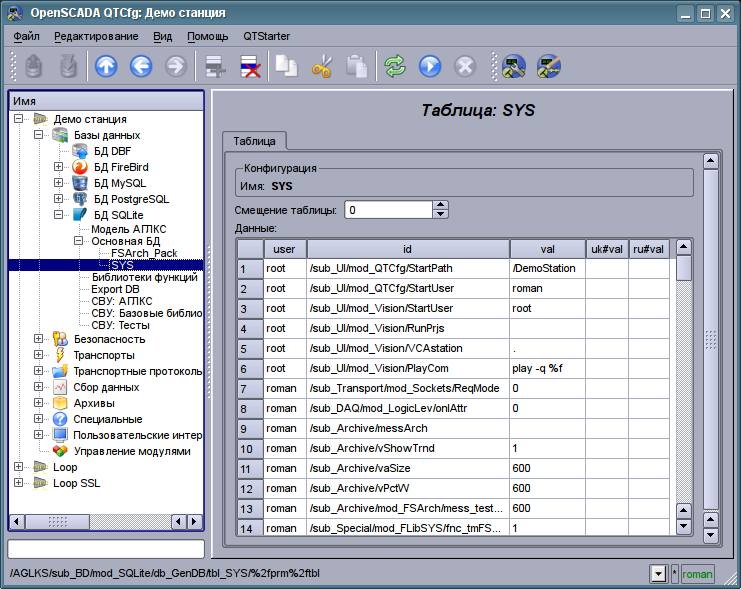Click the /DemoStation value cell
Image resolution: width=741 pixels, height=589 pixels.
coord(547,269)
